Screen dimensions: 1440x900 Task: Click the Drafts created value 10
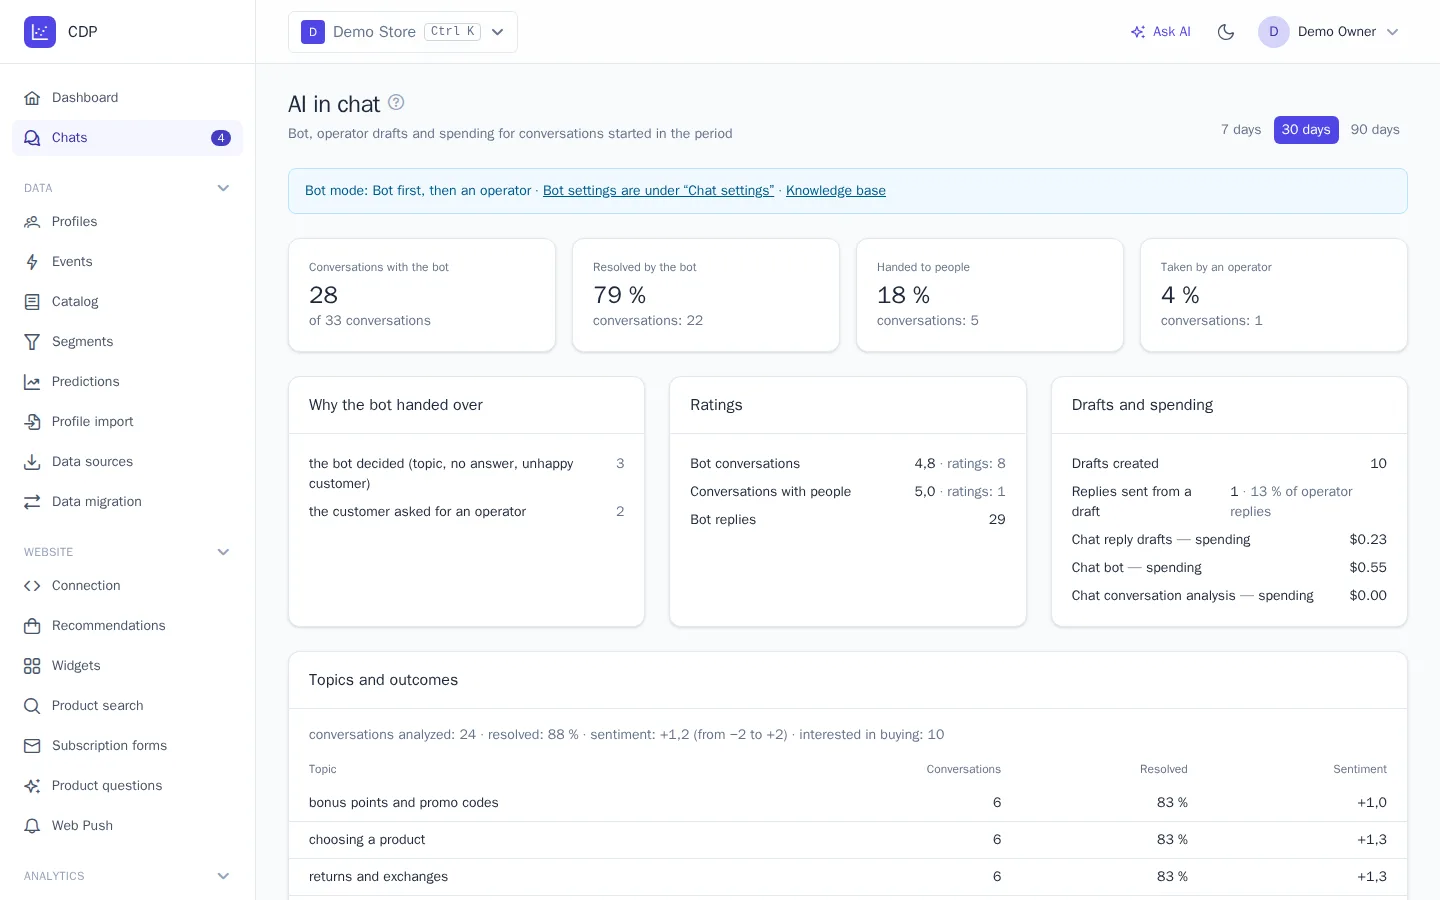[x=1378, y=464]
